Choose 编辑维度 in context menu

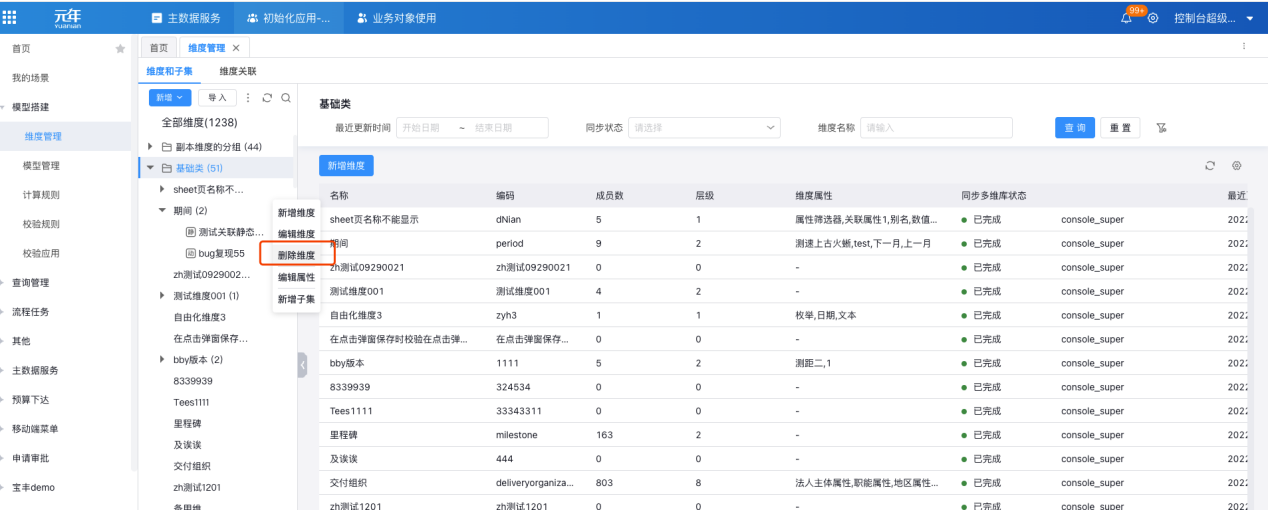pyautogui.click(x=296, y=234)
